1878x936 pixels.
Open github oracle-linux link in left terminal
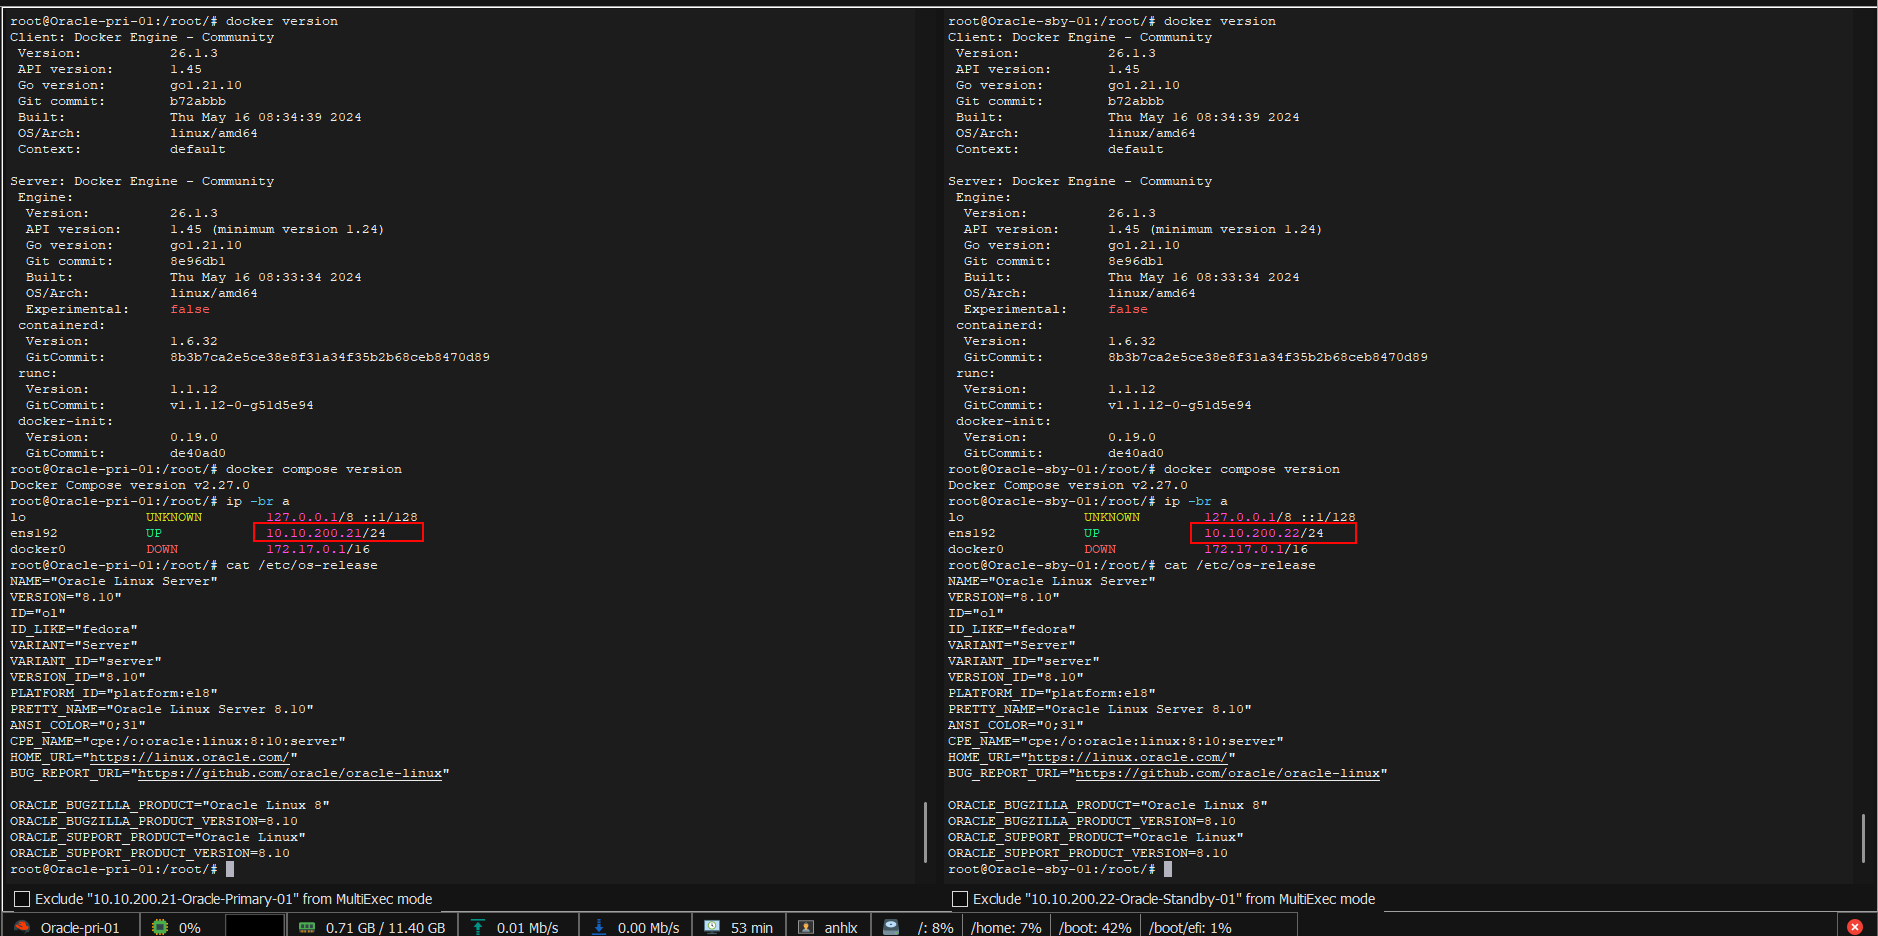(x=290, y=773)
